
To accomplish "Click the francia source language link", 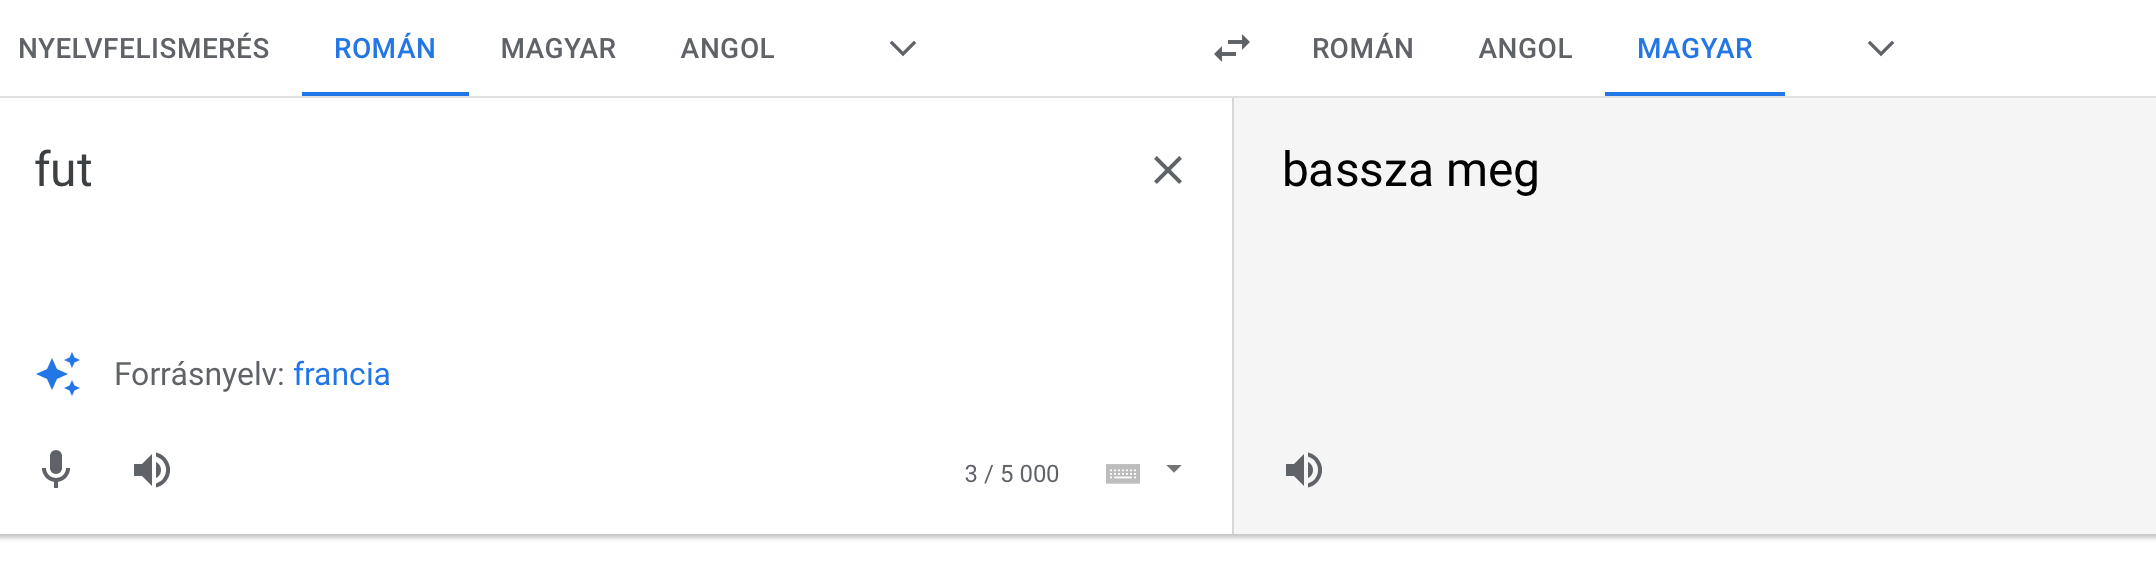I will click(341, 374).
